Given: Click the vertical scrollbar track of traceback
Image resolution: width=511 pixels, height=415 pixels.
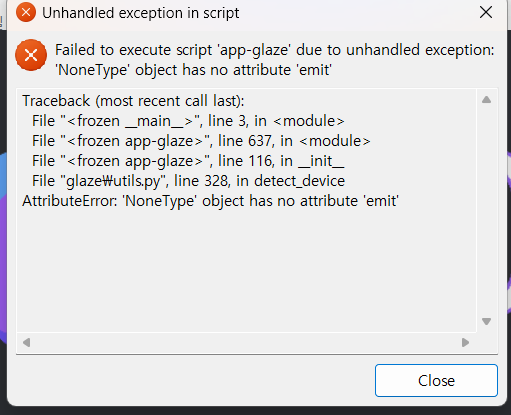Looking at the screenshot, I should (486, 210).
